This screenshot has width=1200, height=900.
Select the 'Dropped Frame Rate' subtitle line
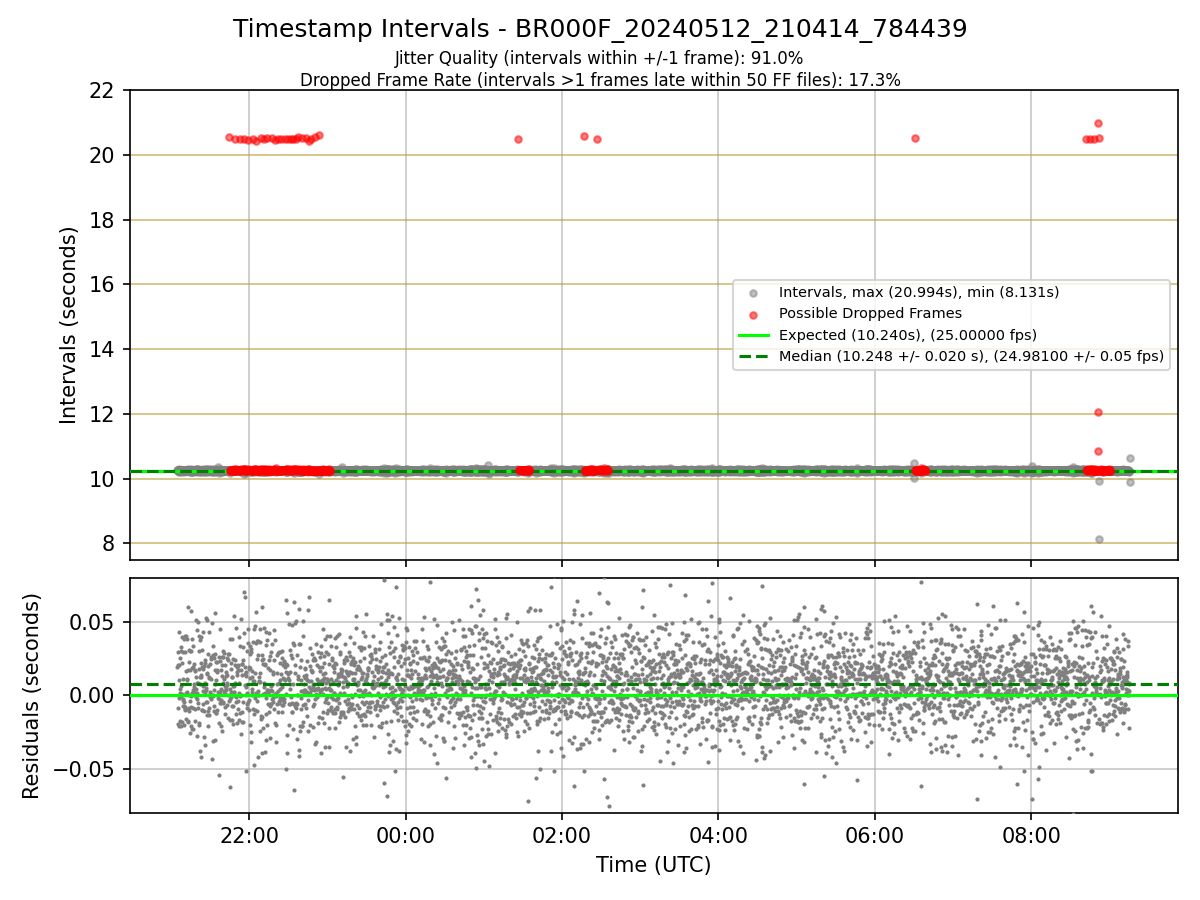[x=600, y=80]
